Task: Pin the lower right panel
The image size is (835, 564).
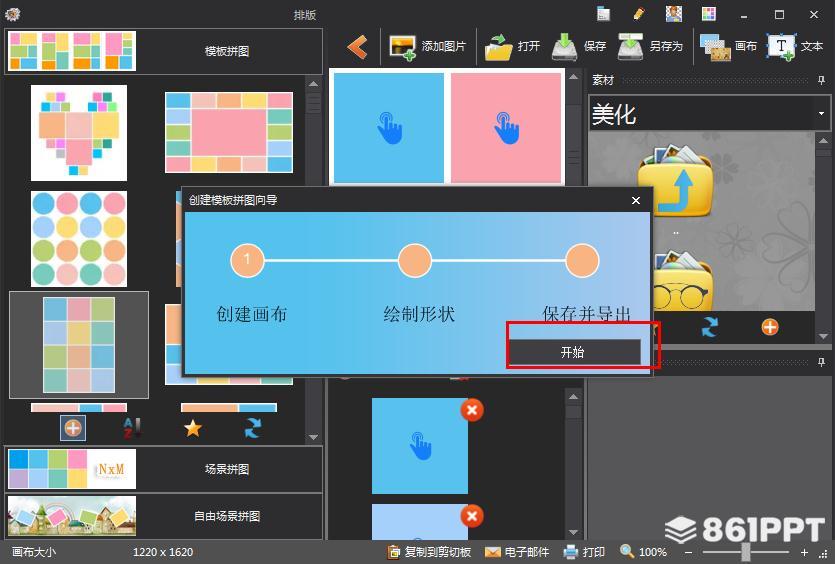Action: [822, 362]
